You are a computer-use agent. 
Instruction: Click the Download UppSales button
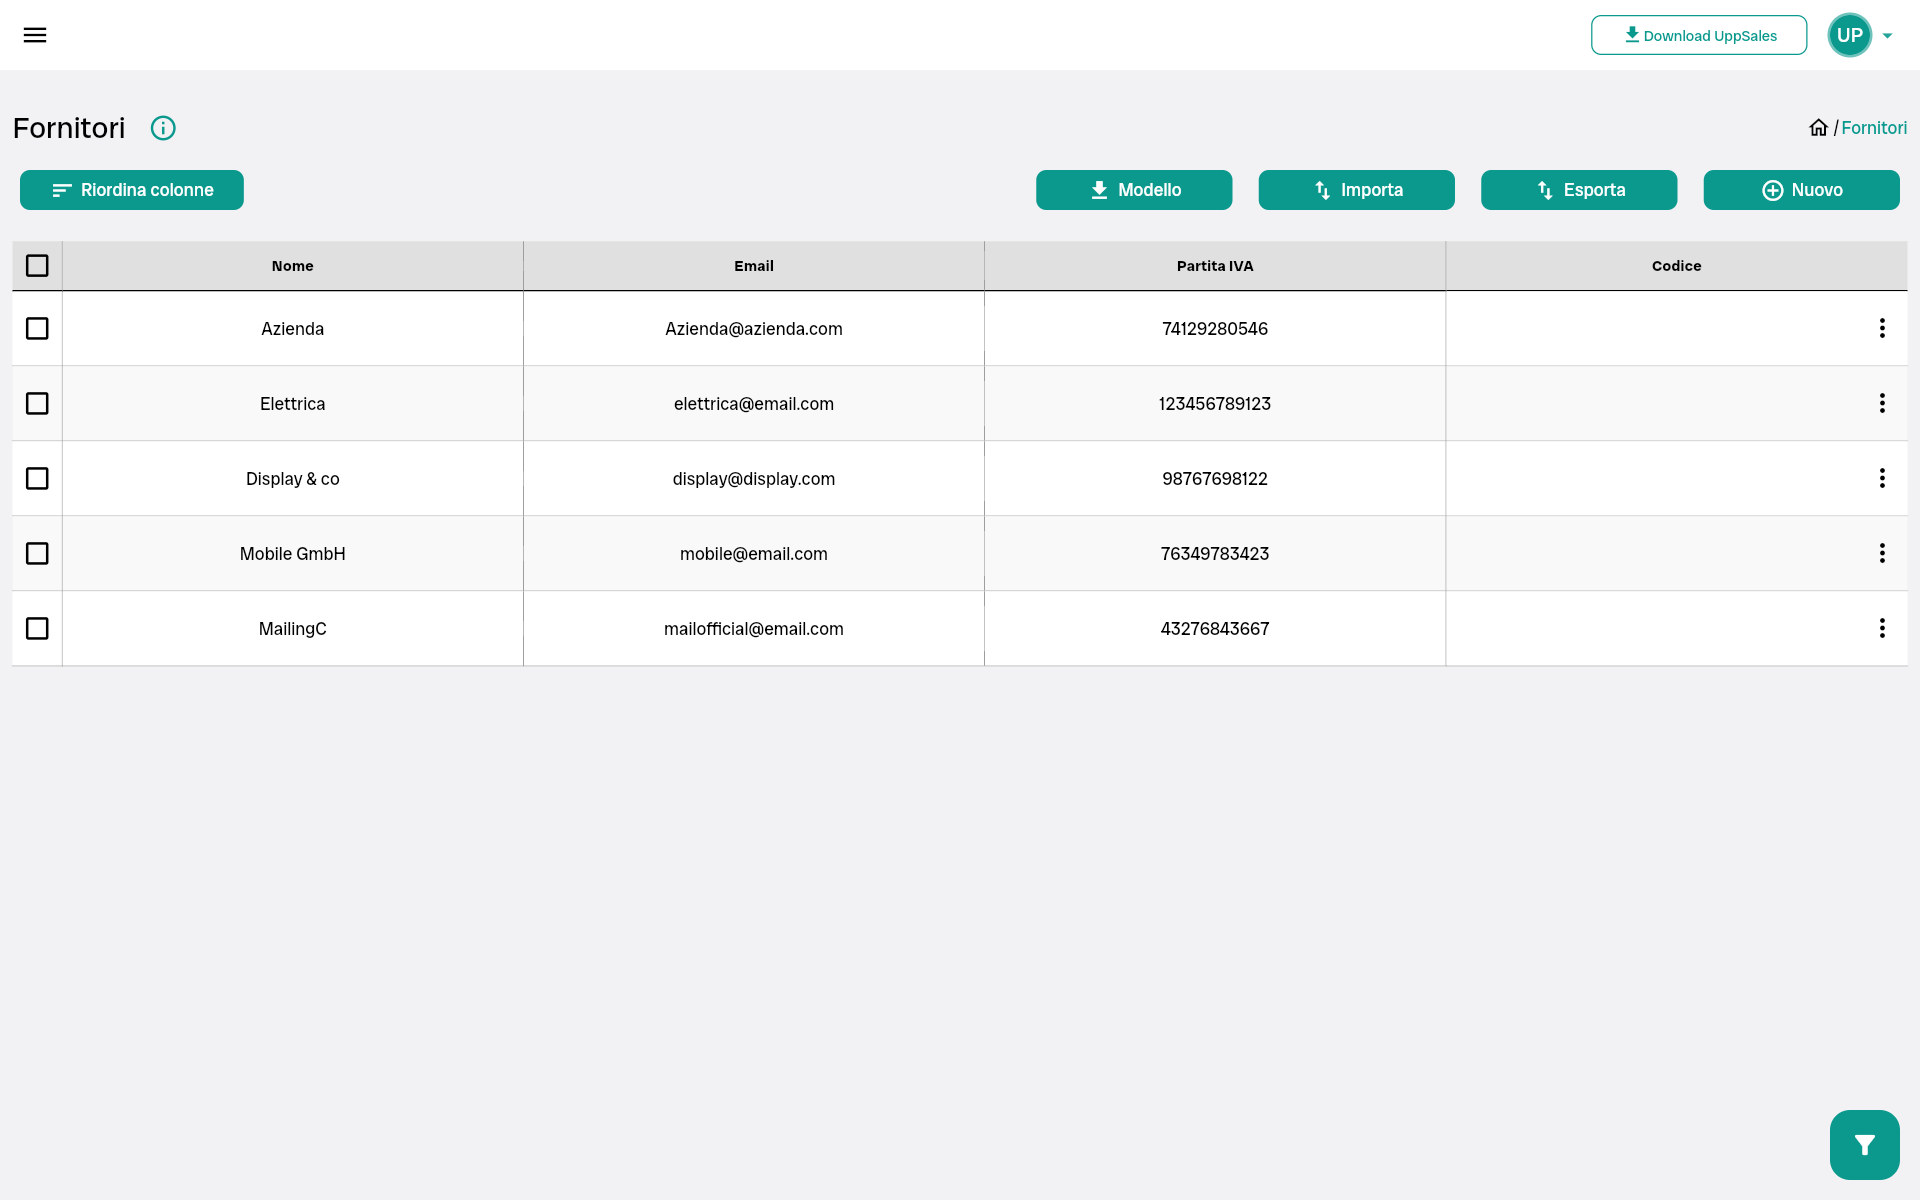(1698, 35)
